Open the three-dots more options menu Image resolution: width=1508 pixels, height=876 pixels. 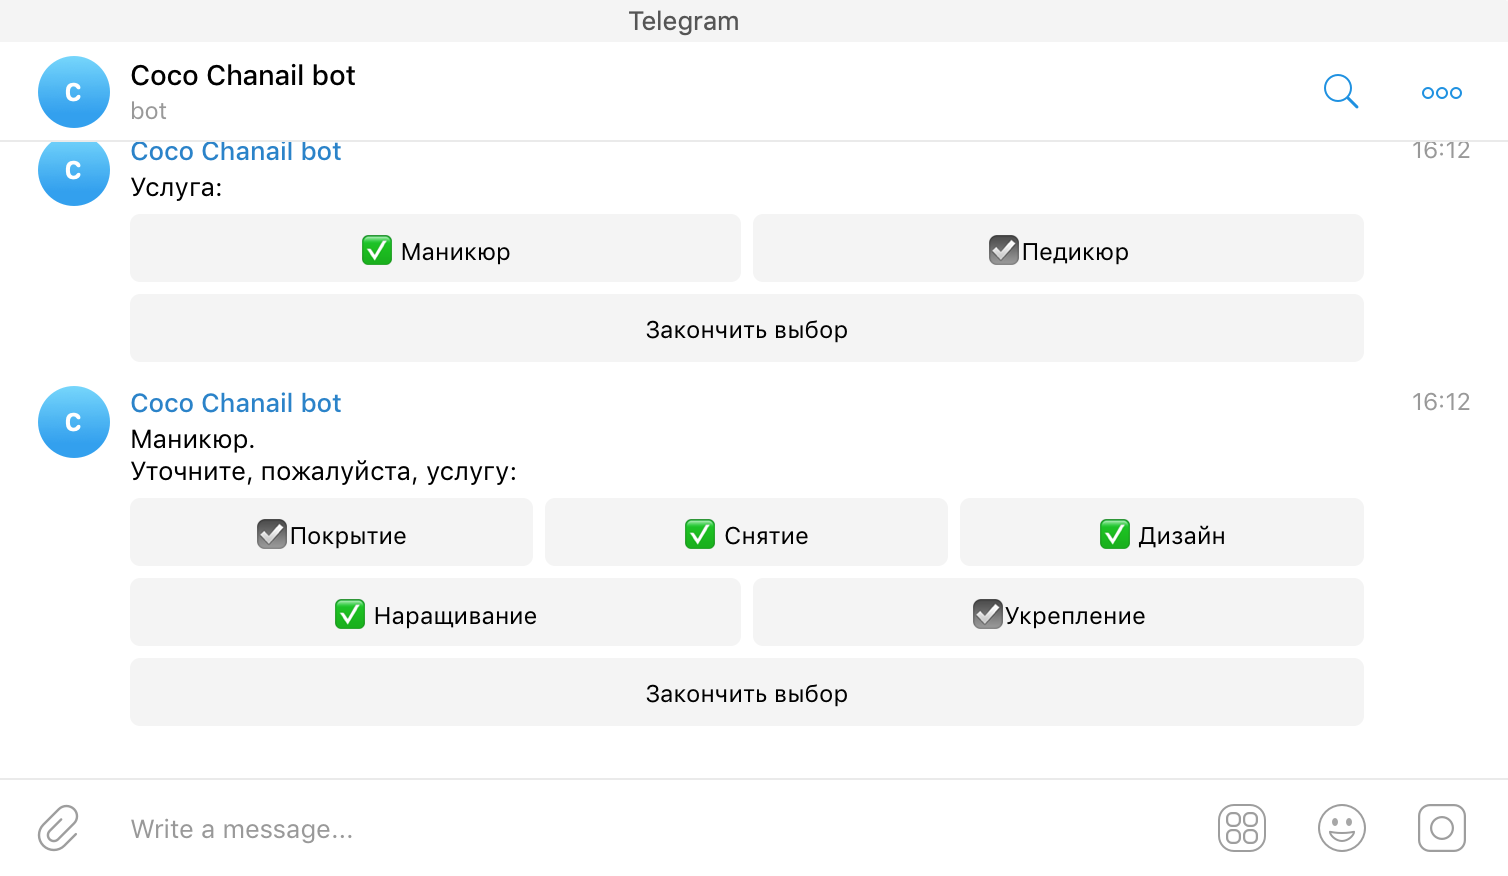(x=1441, y=93)
